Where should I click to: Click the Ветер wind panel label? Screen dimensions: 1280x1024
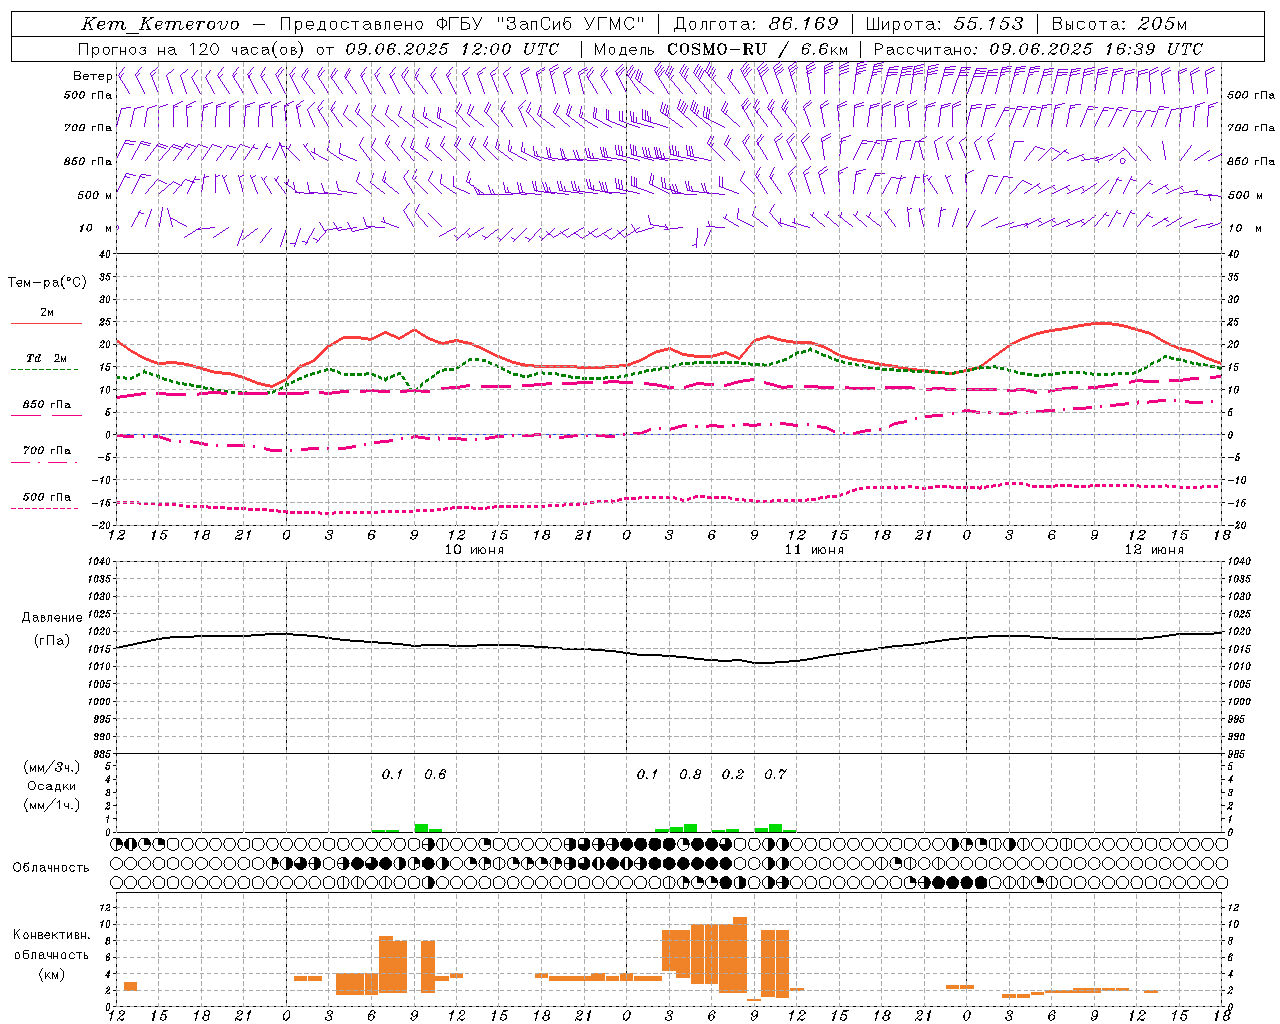(93, 76)
